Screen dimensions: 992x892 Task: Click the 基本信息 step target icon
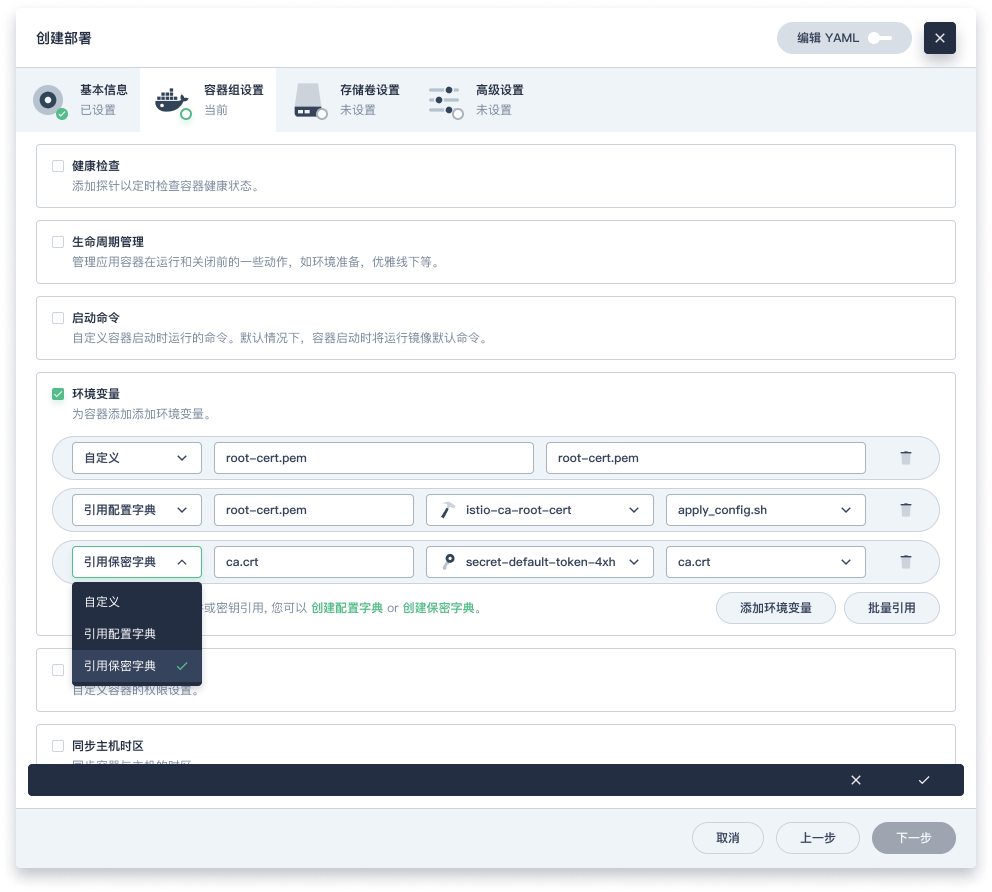(x=48, y=100)
